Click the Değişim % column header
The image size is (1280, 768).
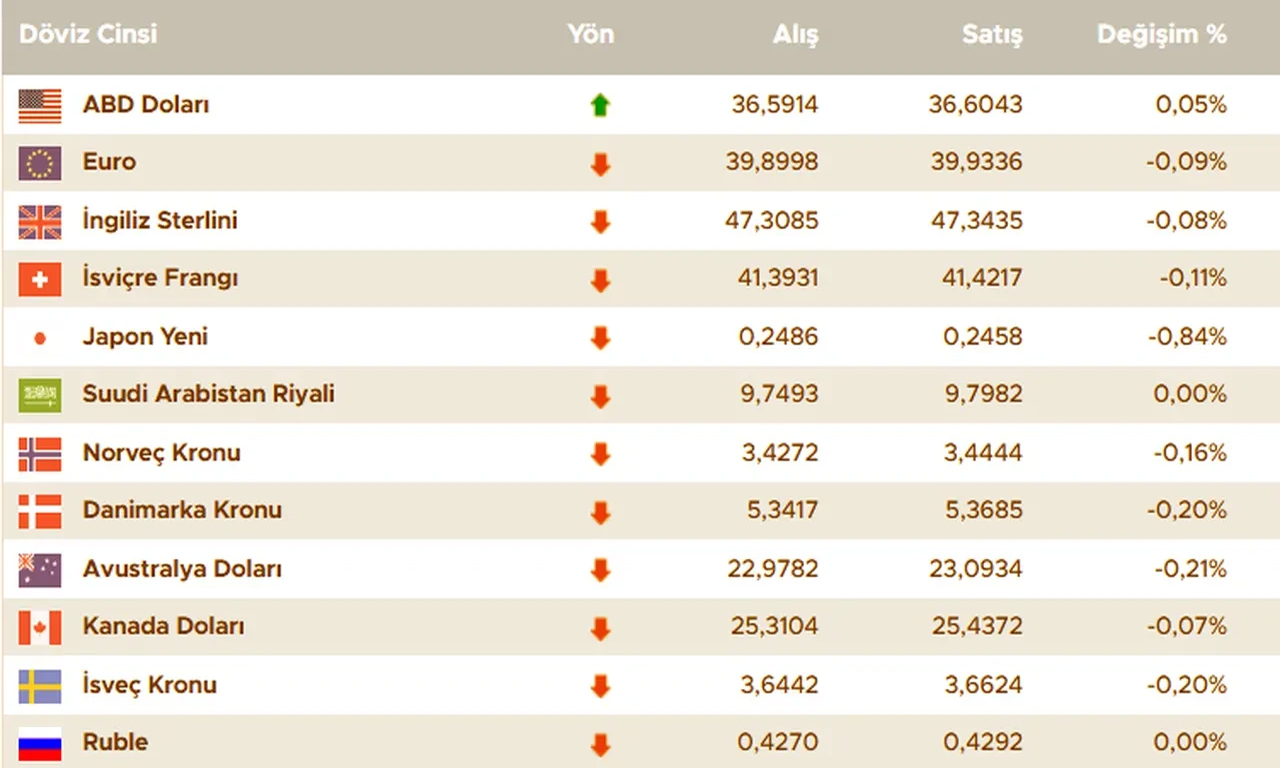click(1161, 34)
